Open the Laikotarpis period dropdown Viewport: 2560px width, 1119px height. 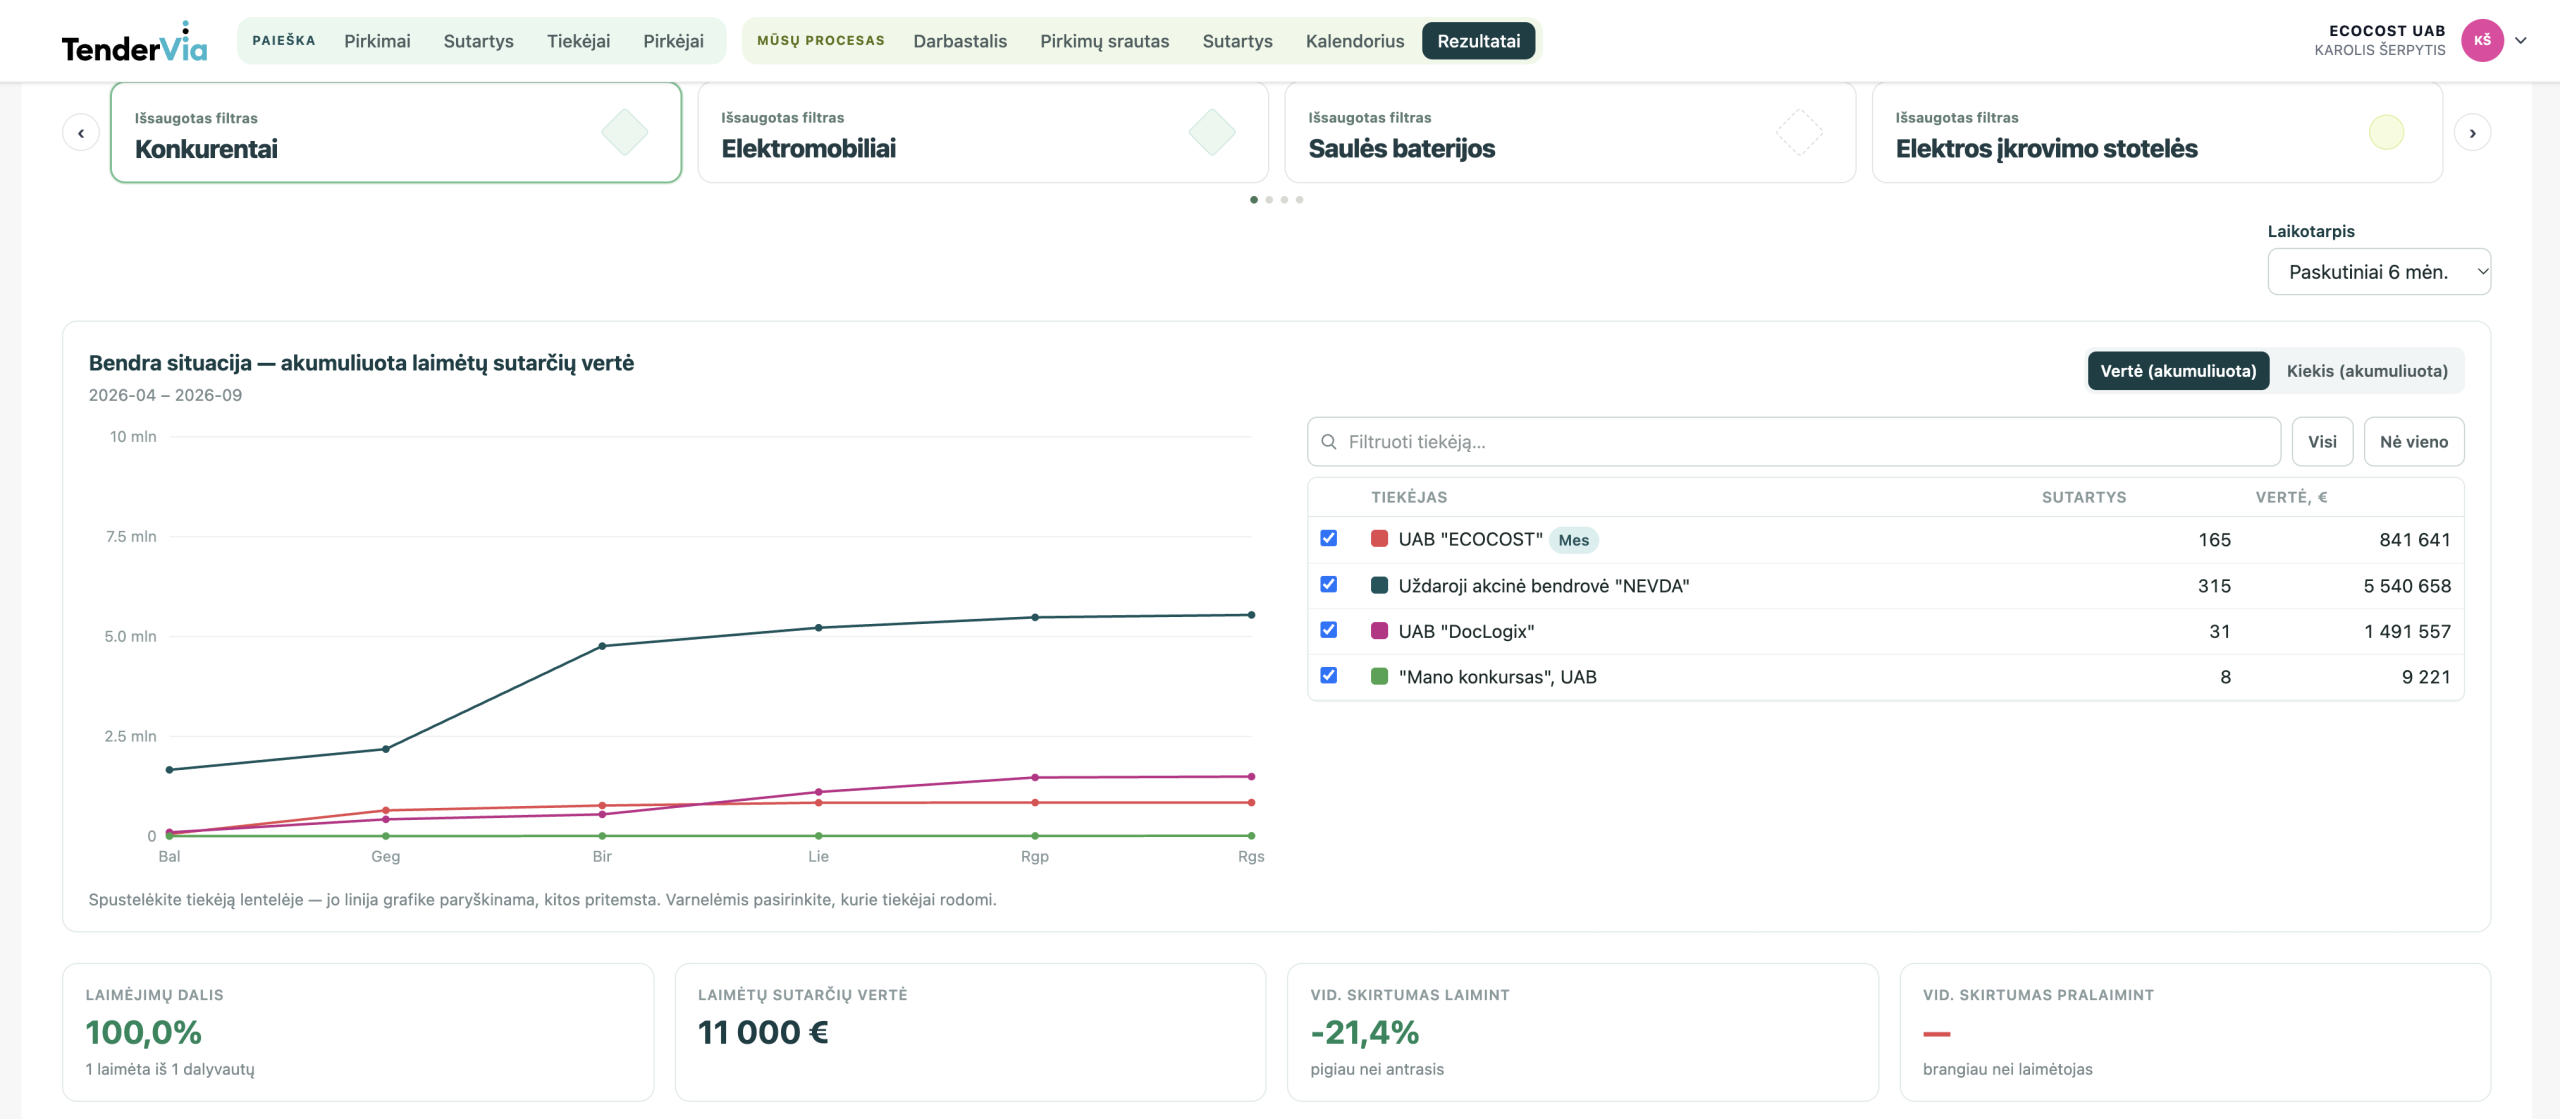pos(2379,272)
